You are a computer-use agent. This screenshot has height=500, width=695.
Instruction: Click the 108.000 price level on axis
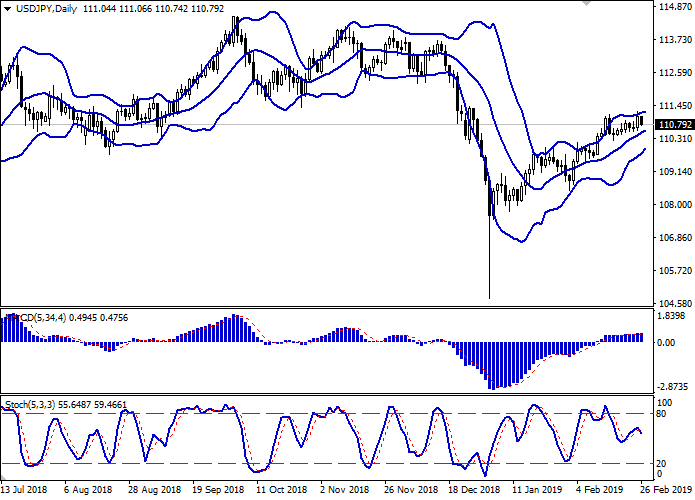[675, 205]
